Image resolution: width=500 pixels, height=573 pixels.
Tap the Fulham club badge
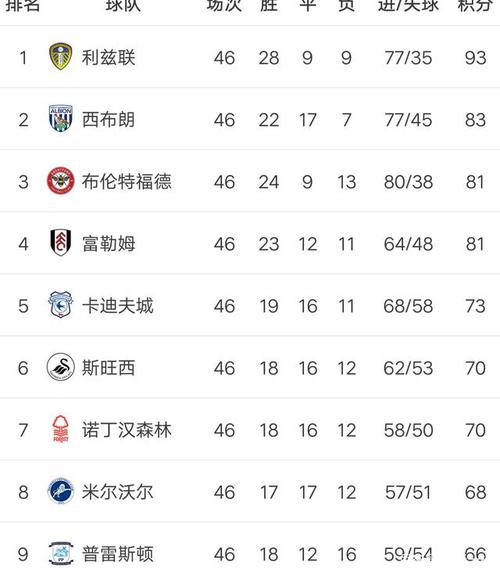61,243
